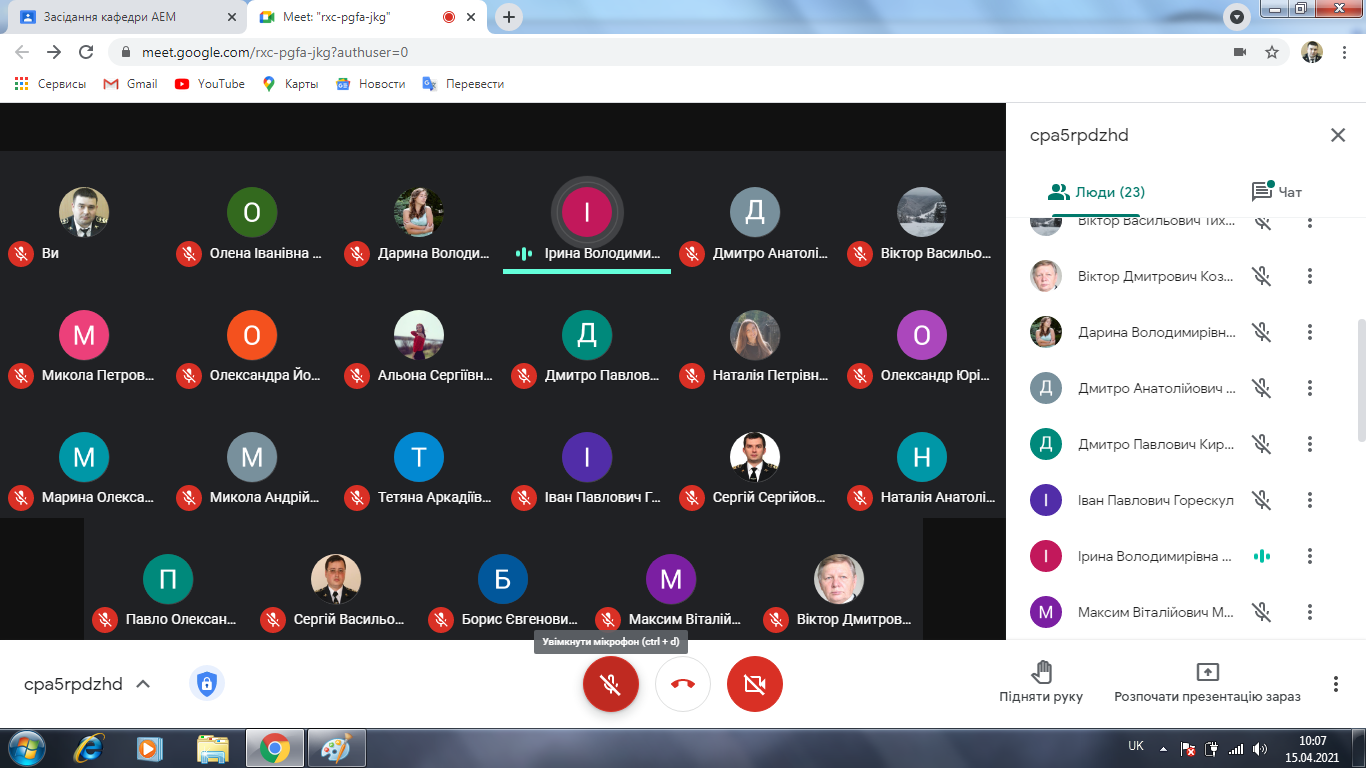The image size is (1366, 784).
Task: Click the Олена Іванівна participant tile avatar
Action: coord(252,212)
